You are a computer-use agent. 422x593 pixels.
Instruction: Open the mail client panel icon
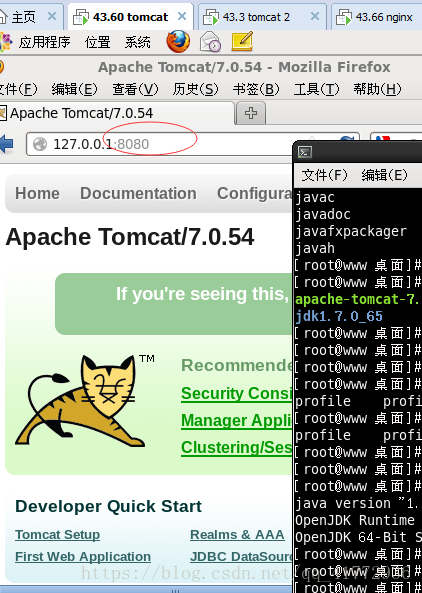tap(210, 42)
